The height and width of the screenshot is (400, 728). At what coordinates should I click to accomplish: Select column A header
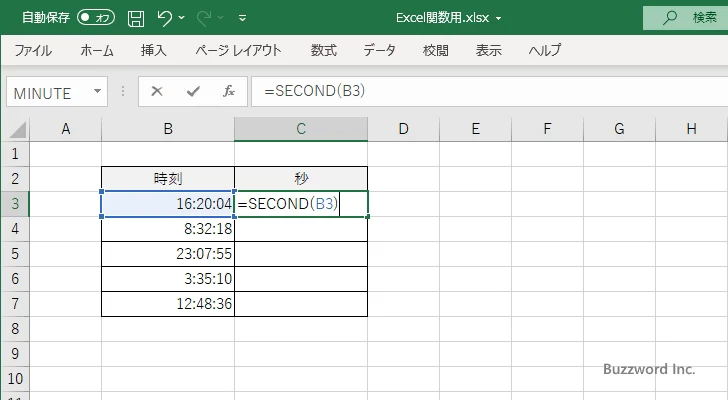(65, 129)
